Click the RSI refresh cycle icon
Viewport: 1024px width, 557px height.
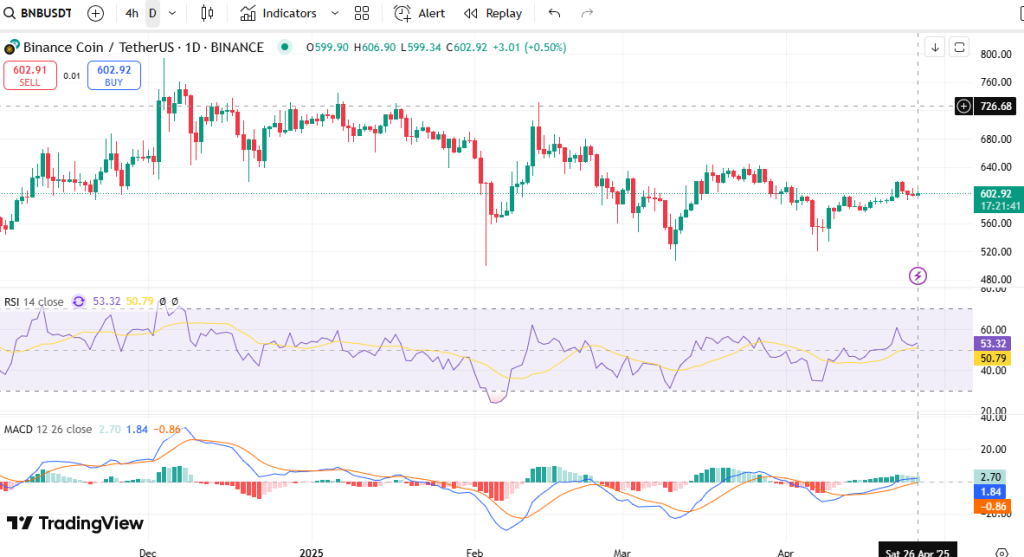78,301
